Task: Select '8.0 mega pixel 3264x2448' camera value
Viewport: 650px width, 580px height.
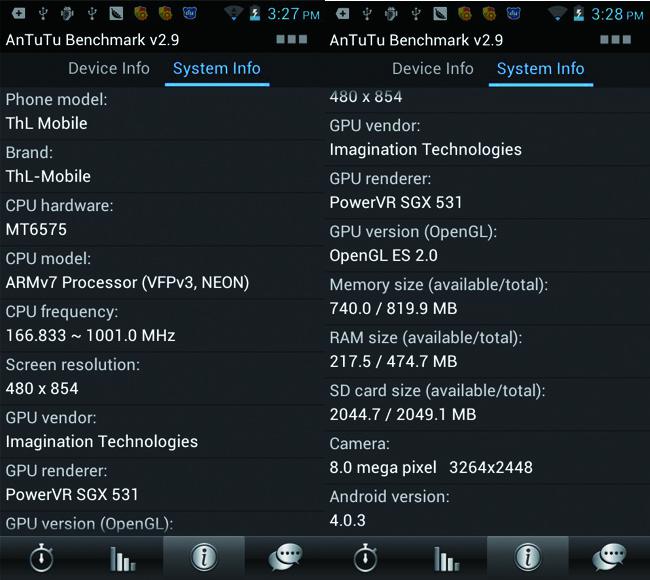Action: point(431,468)
